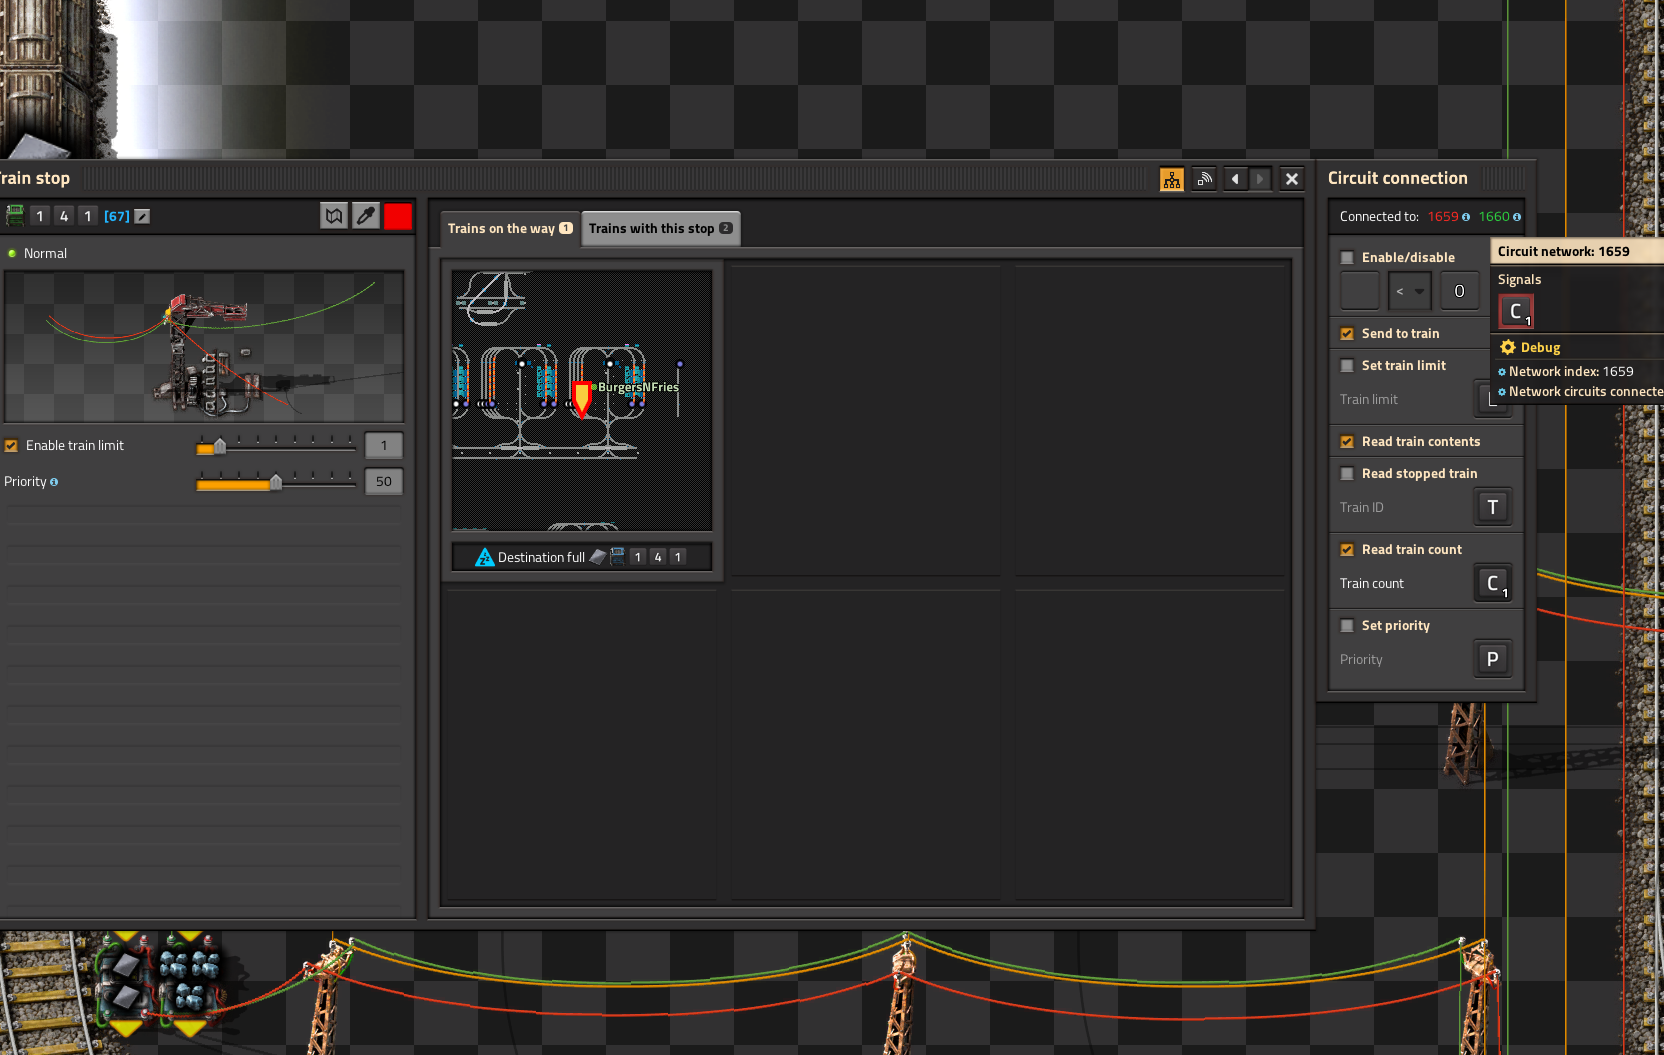Edit the train limit value field
This screenshot has height=1055, width=1664.
(384, 446)
